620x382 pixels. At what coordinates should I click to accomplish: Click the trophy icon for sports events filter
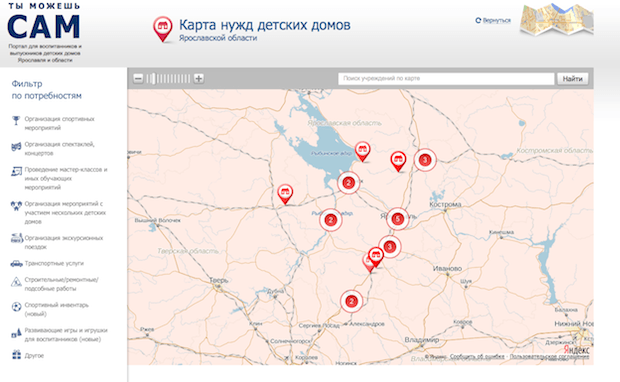click(x=16, y=120)
